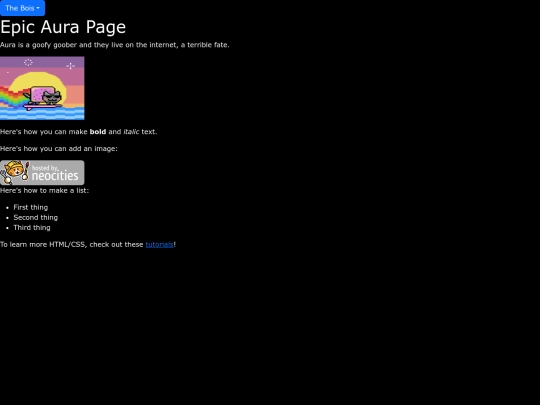Click the 'Third thing' list item
This screenshot has width=540, height=405.
coord(32,228)
